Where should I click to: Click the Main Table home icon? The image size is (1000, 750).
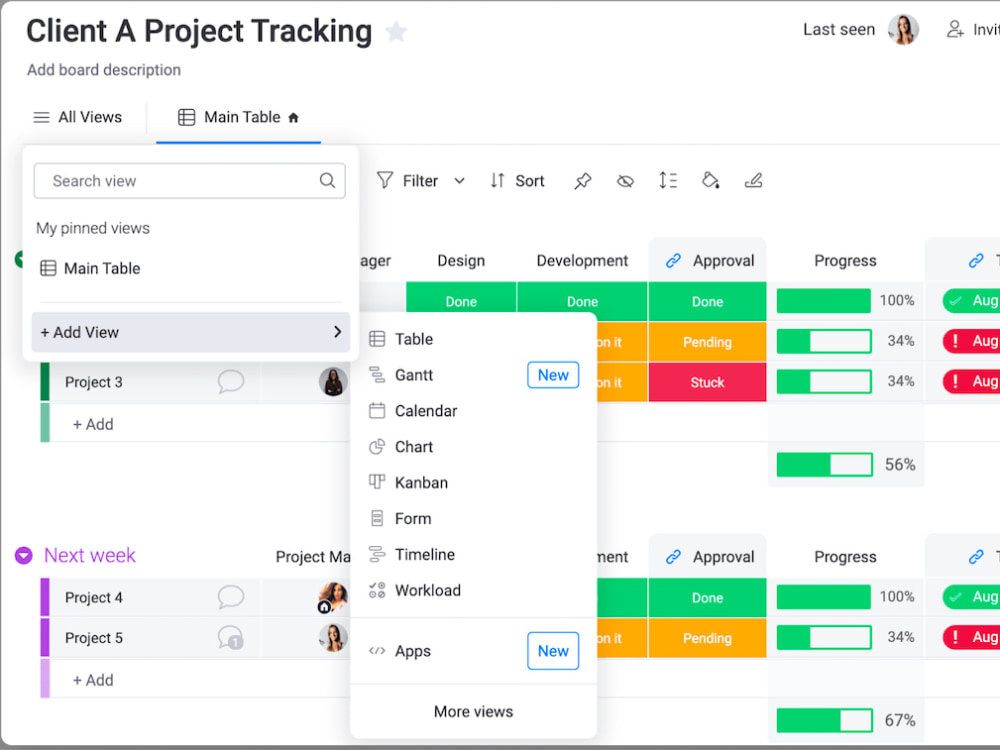click(293, 117)
